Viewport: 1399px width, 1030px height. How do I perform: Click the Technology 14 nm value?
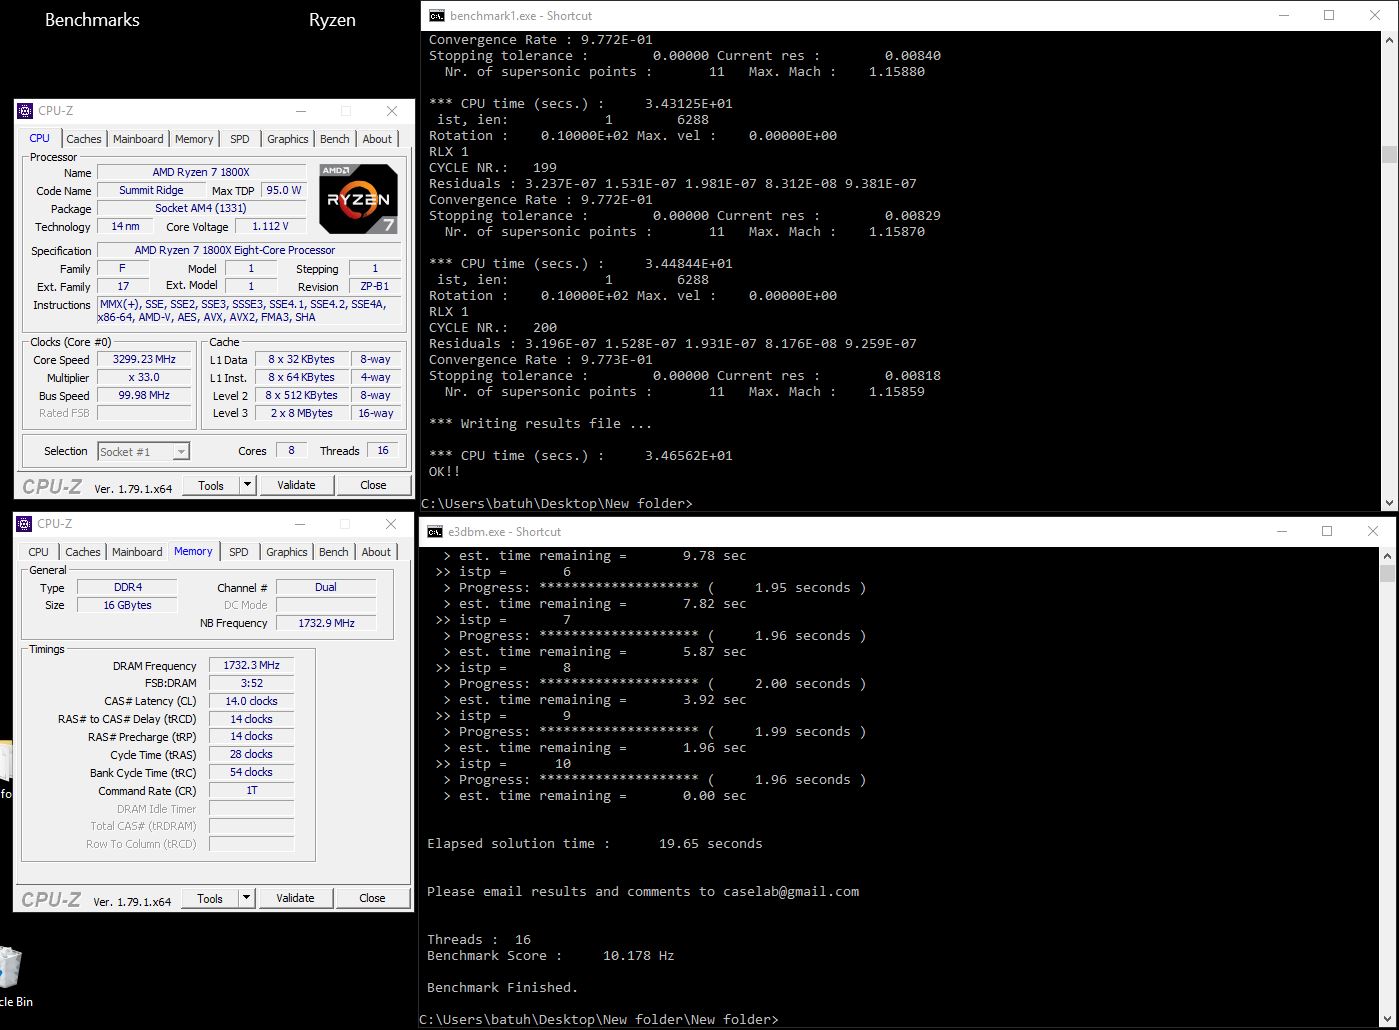pos(125,227)
